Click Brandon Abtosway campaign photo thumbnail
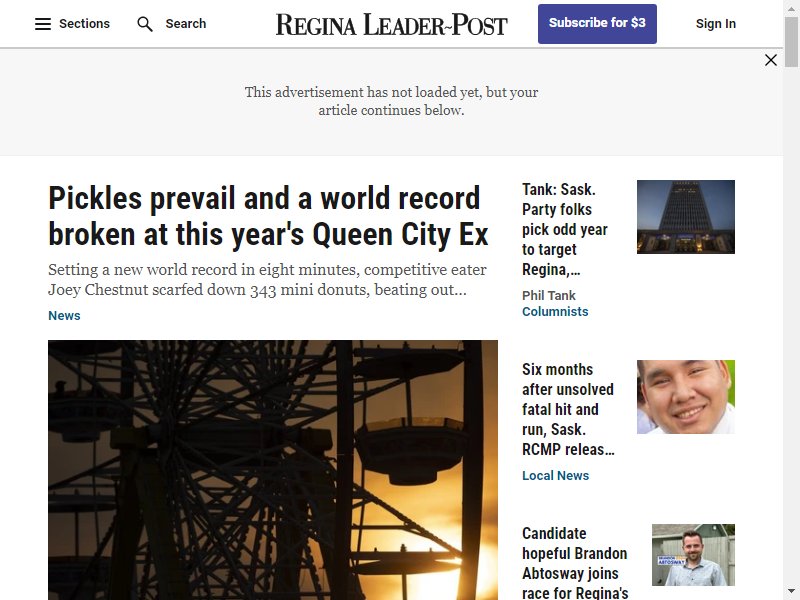Viewport: 800px width, 600px height. coord(693,555)
